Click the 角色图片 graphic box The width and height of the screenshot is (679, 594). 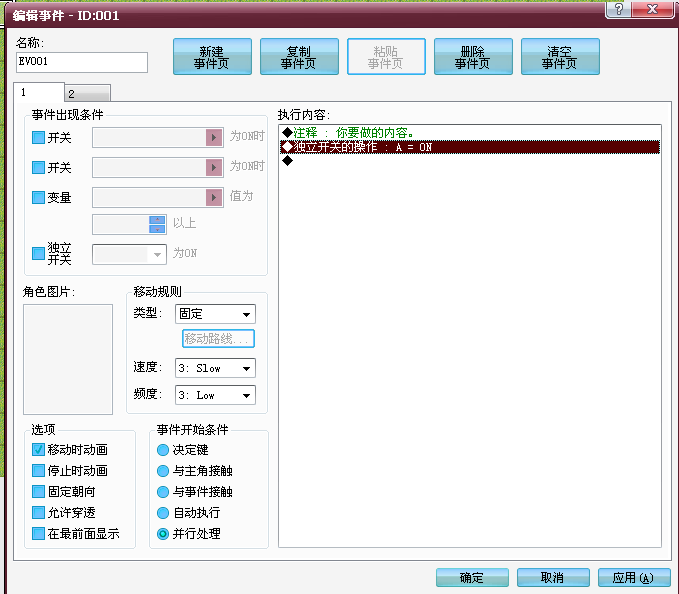click(68, 359)
